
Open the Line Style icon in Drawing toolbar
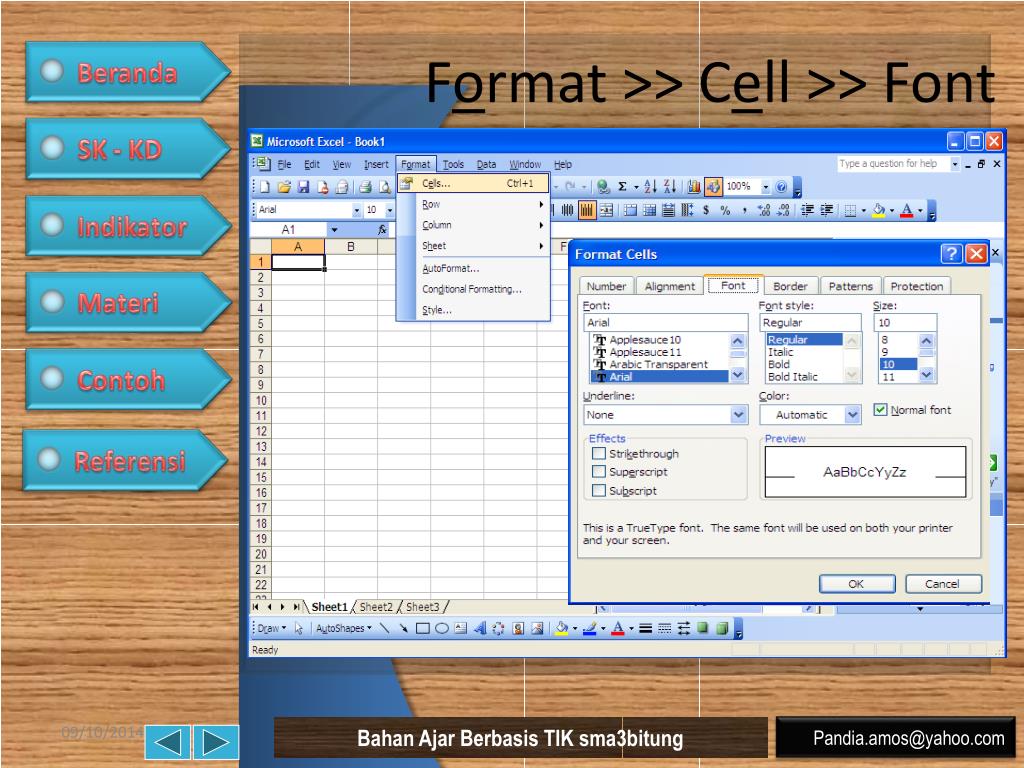[645, 628]
